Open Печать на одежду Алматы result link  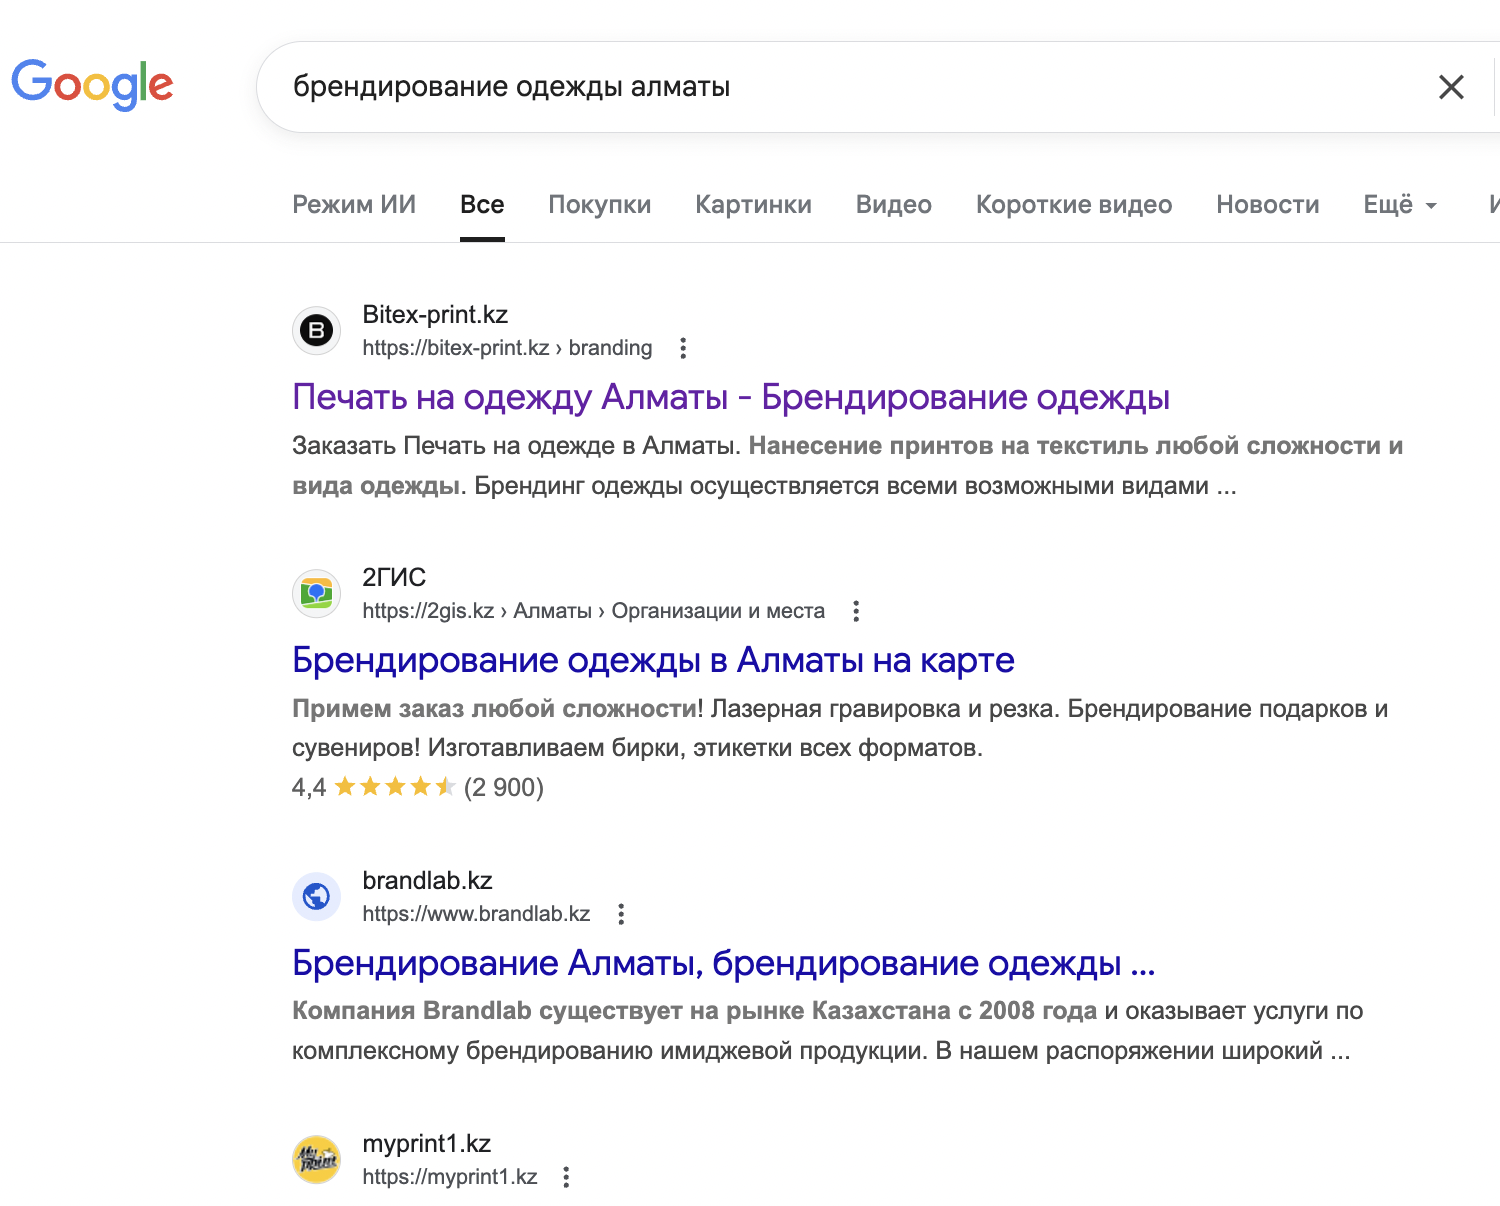731,397
